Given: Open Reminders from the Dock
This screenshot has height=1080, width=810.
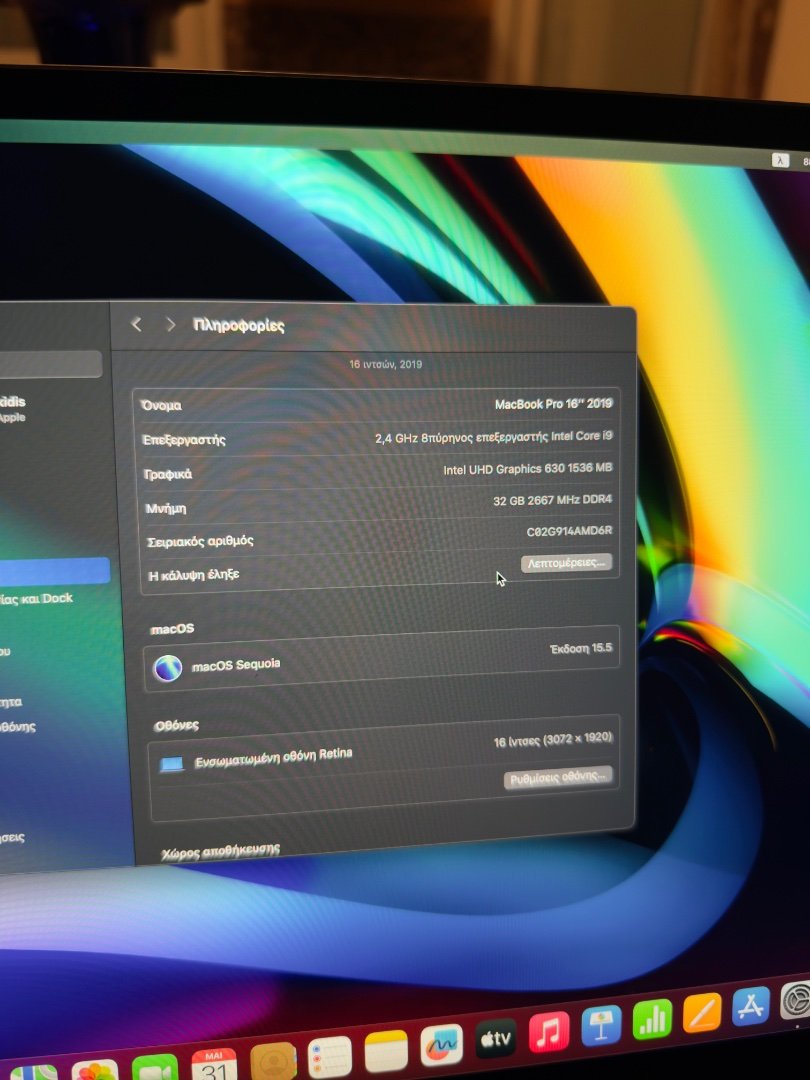Looking at the screenshot, I should click(329, 1056).
